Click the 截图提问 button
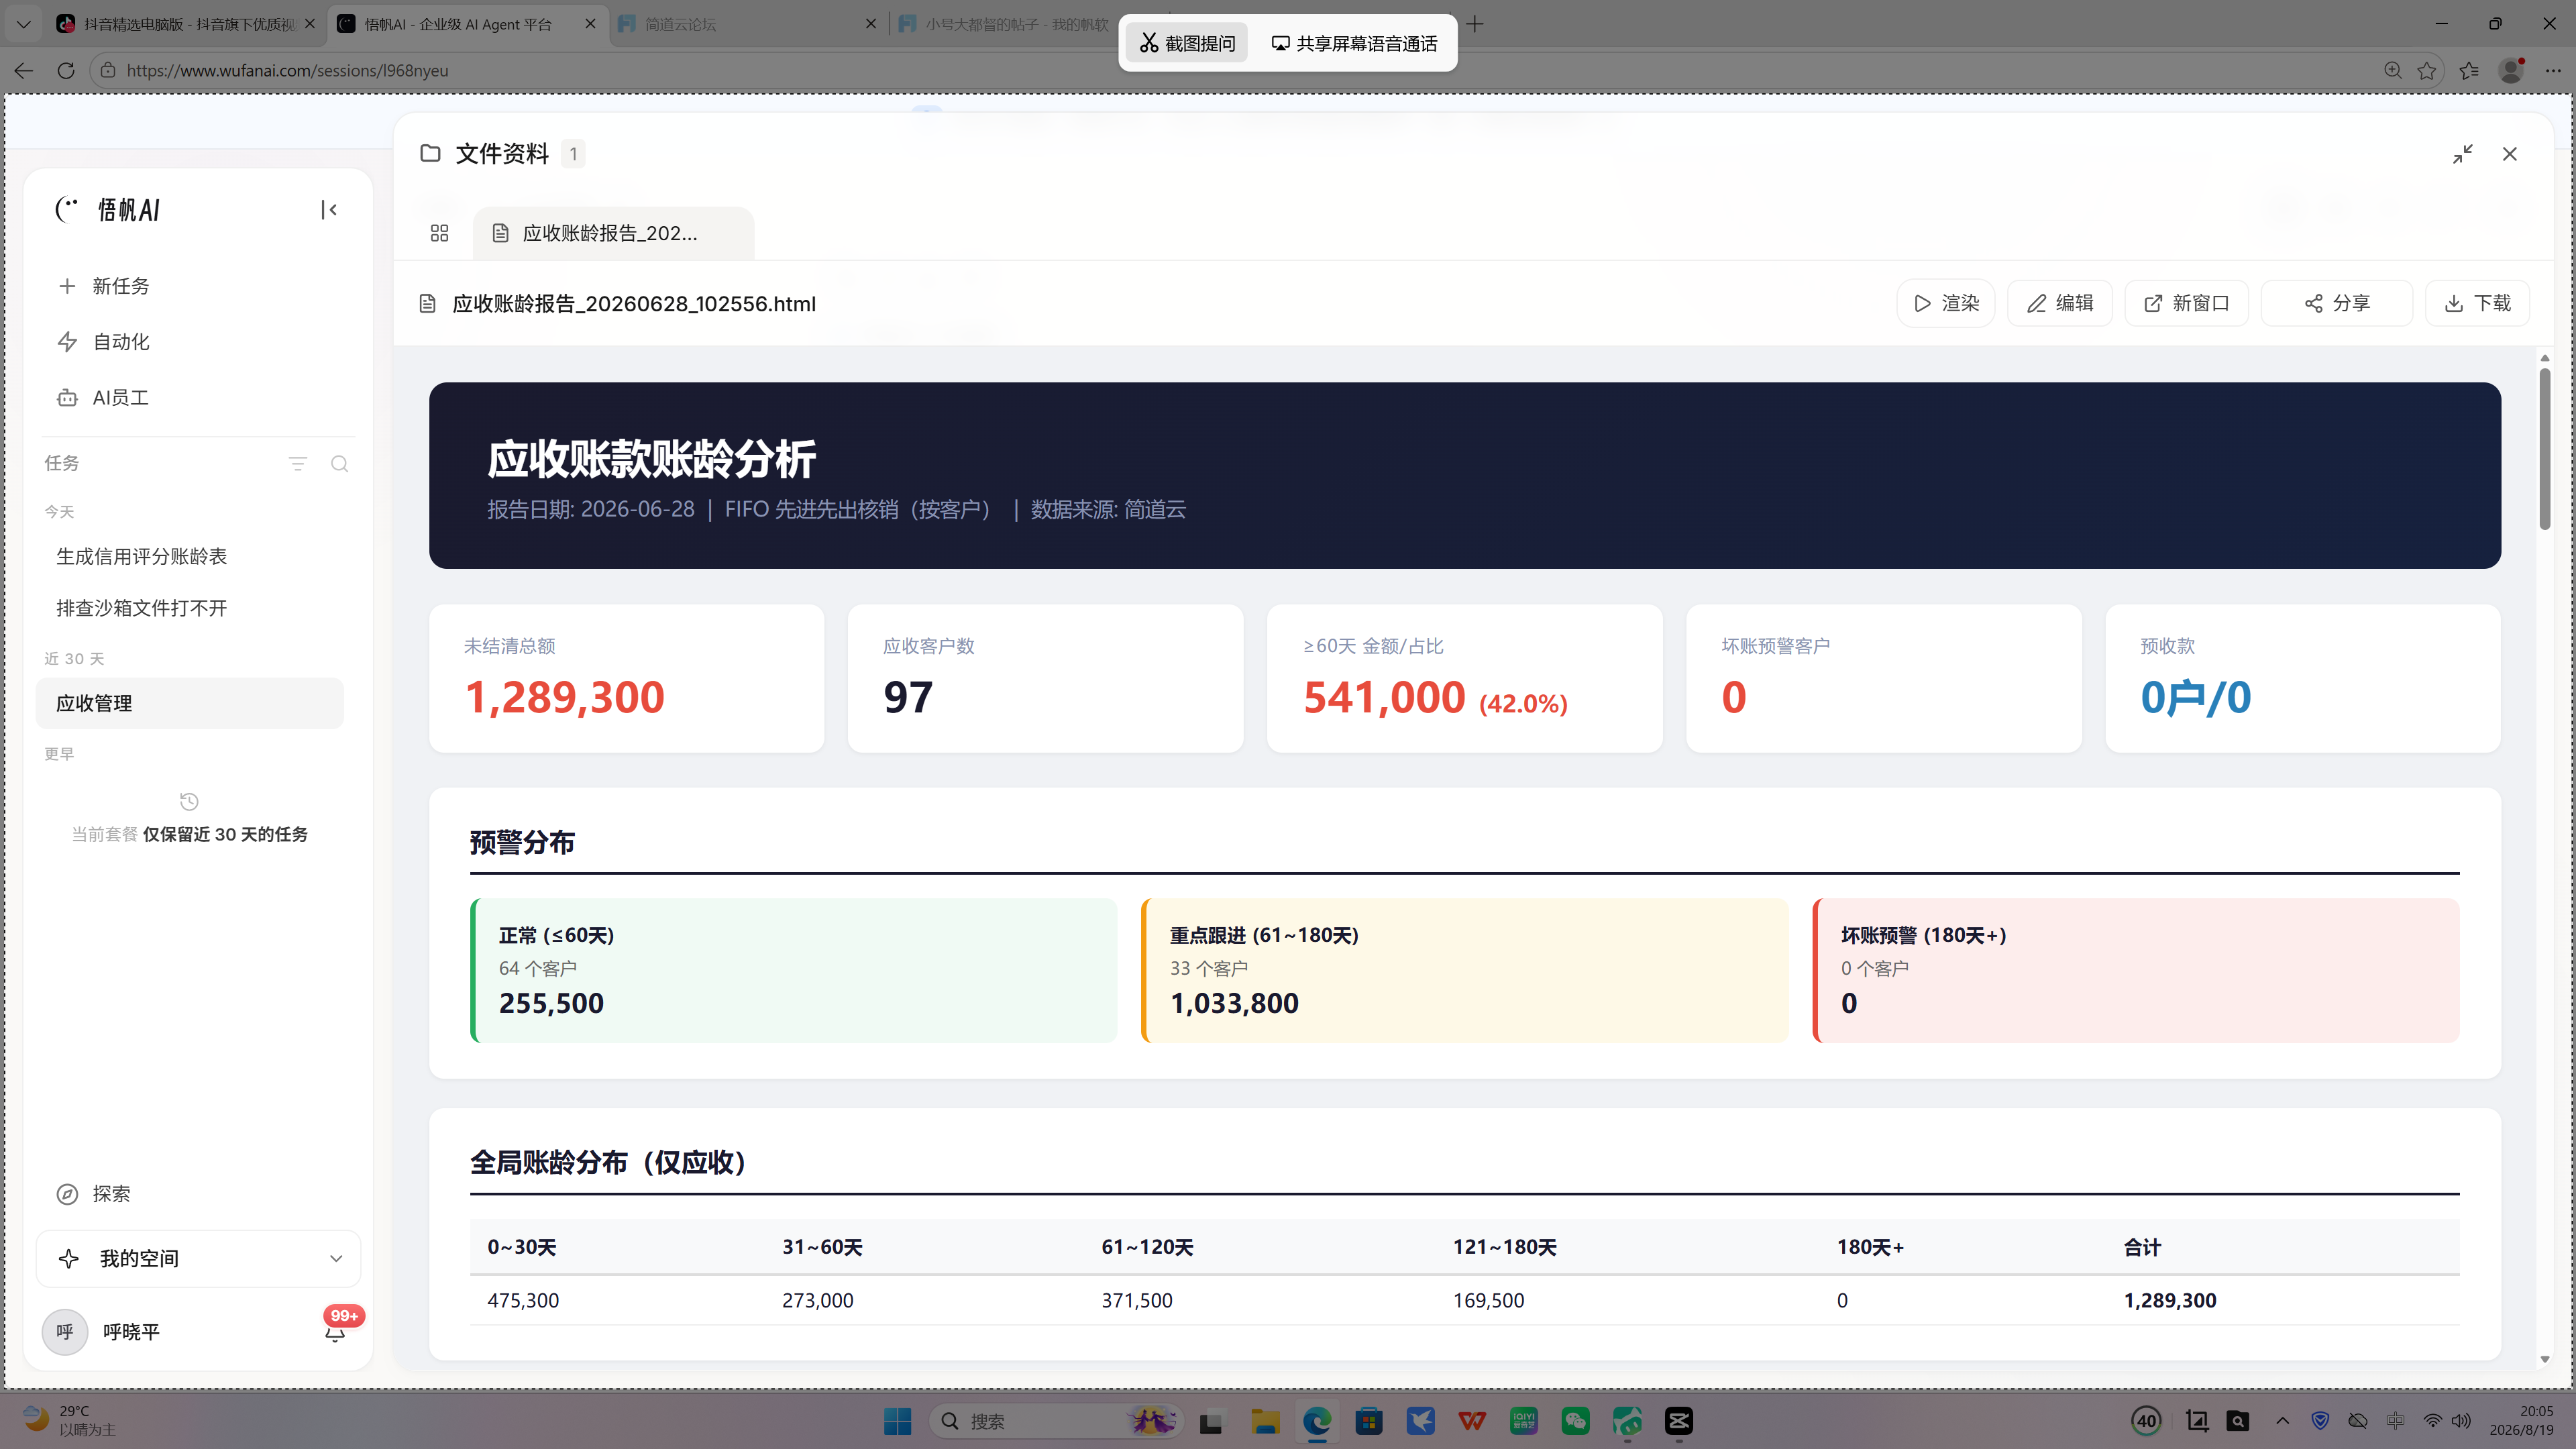The height and width of the screenshot is (1449, 2576). (x=1188, y=43)
